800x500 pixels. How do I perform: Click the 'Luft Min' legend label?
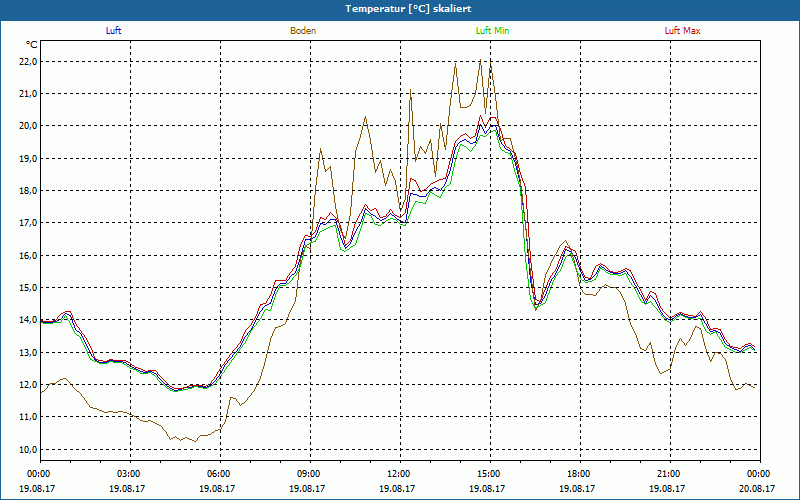492,31
